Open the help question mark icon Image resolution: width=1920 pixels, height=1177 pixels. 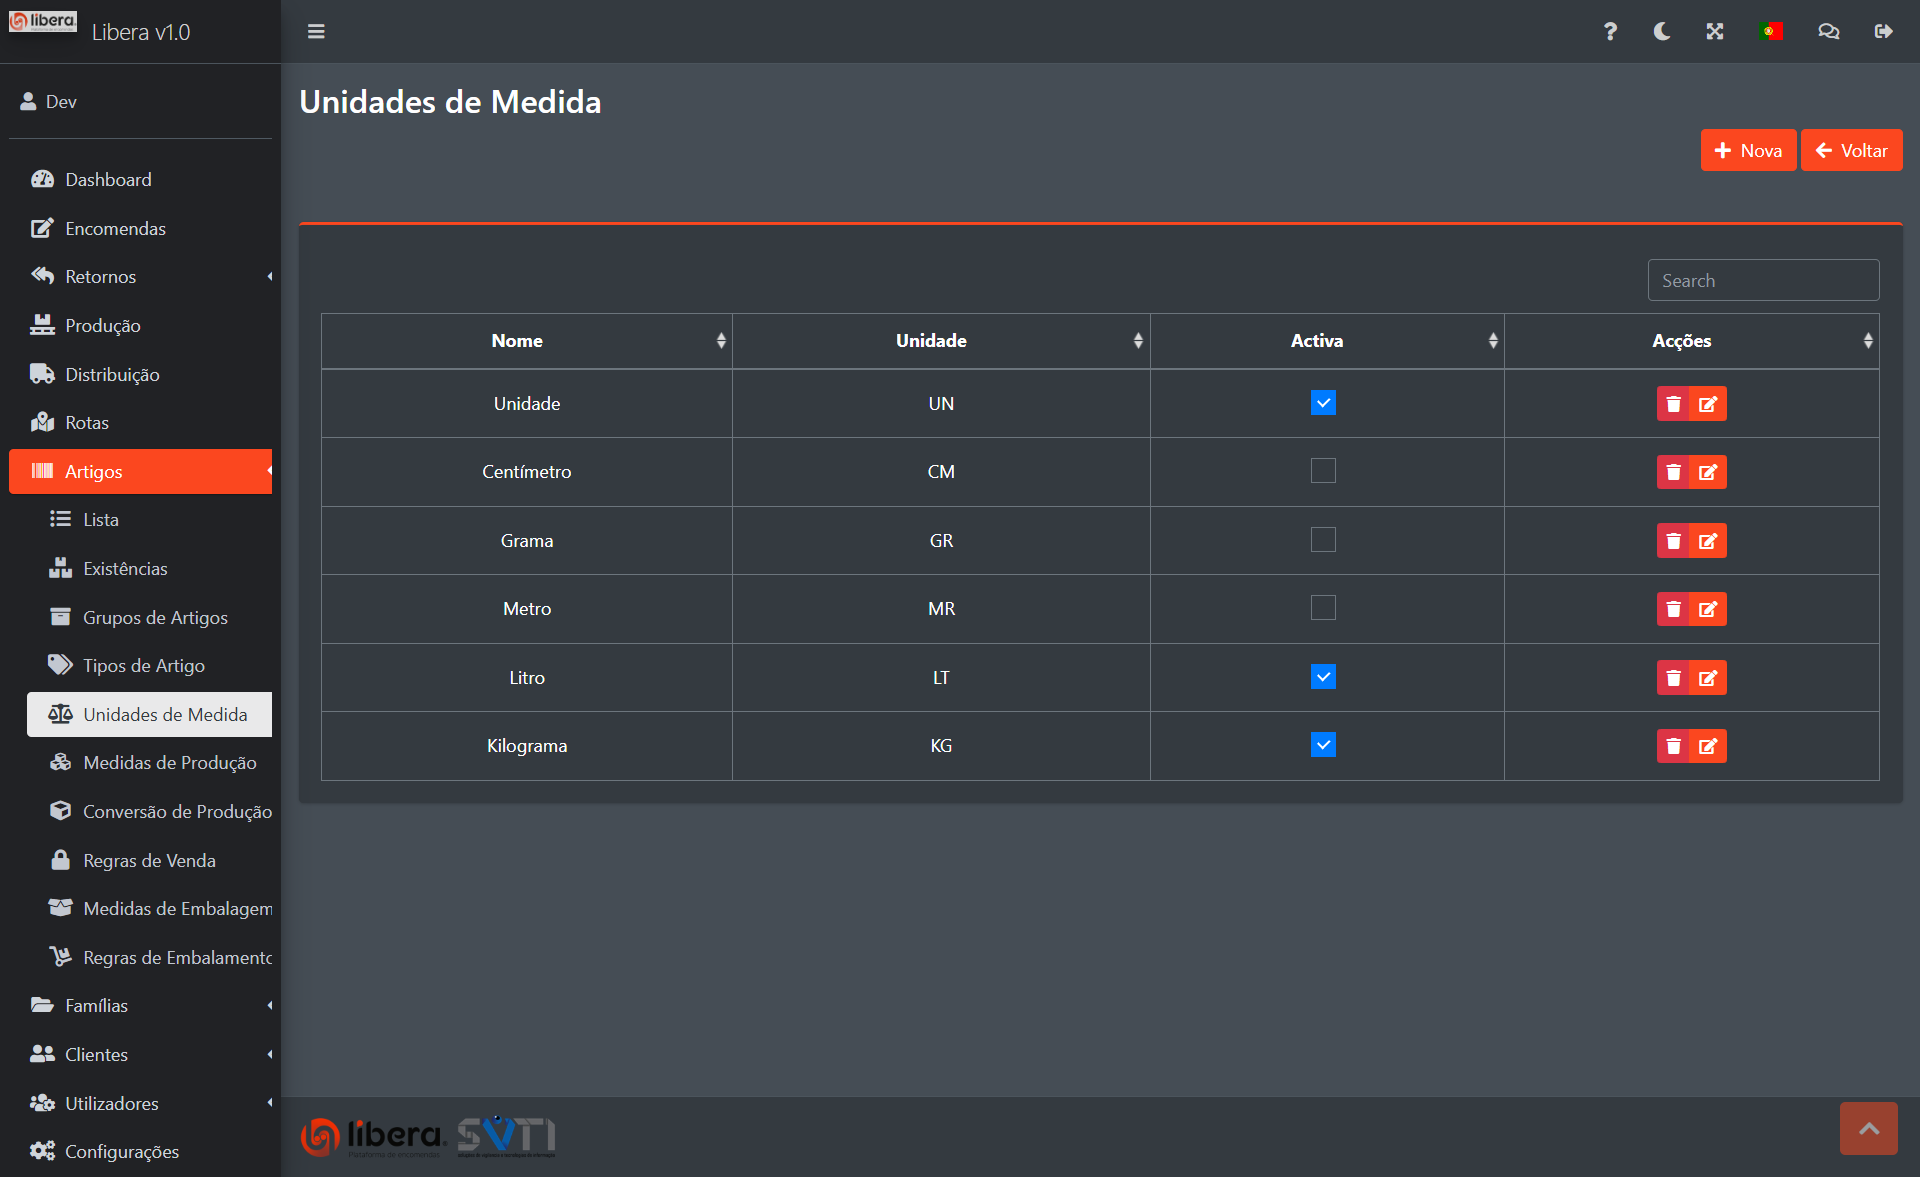1610,32
